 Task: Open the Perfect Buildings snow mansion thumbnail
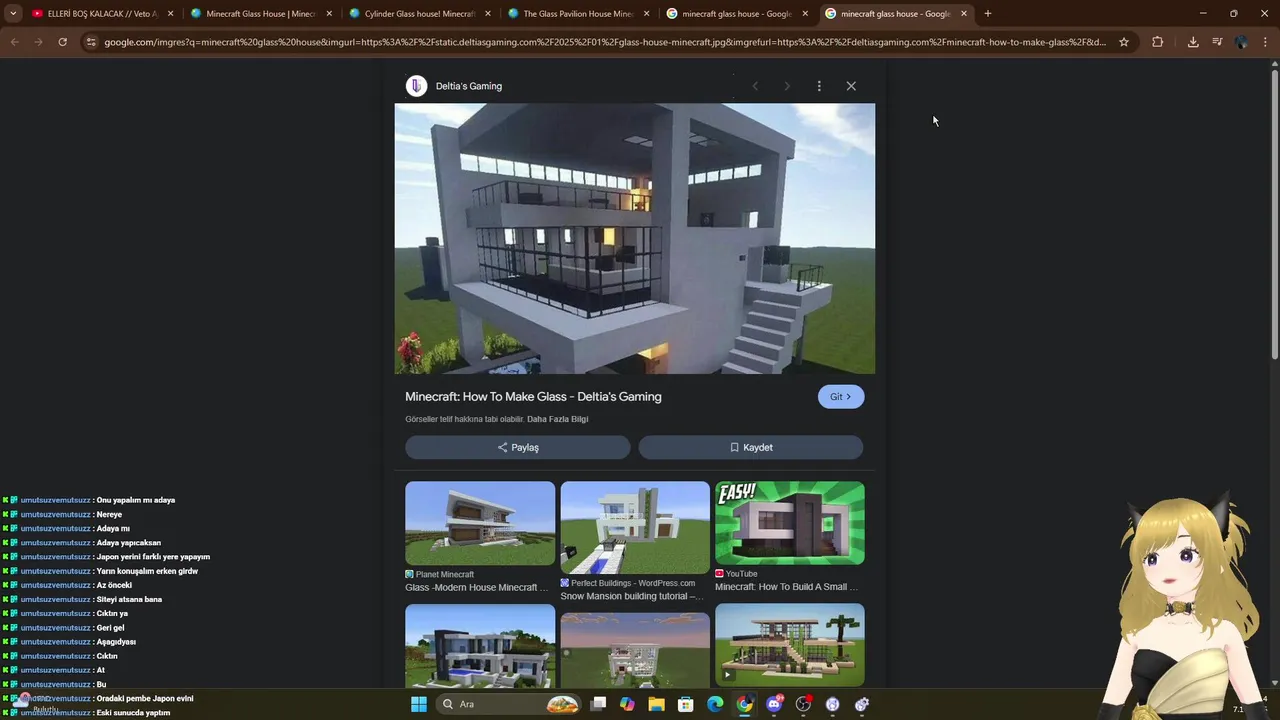(635, 527)
